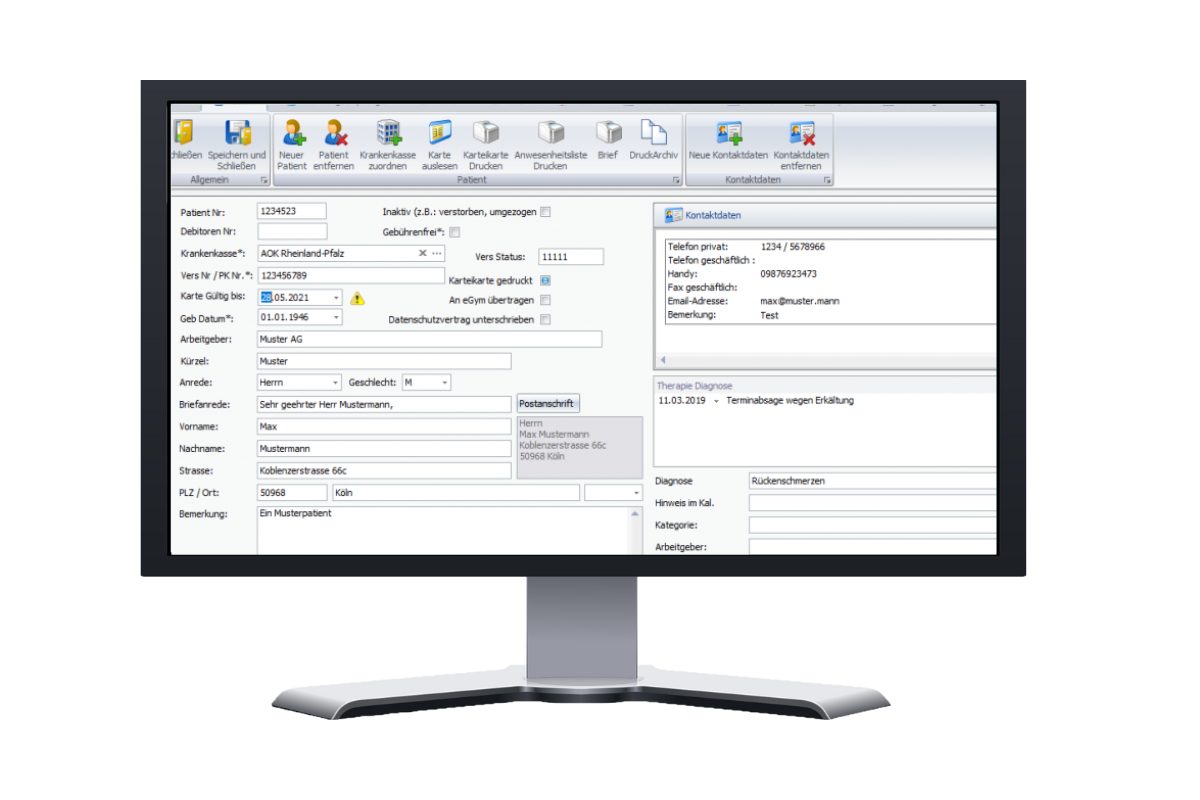The height and width of the screenshot is (800, 1200).
Task: Open the Karte Gültig bis date dropdown
Action: 336,297
